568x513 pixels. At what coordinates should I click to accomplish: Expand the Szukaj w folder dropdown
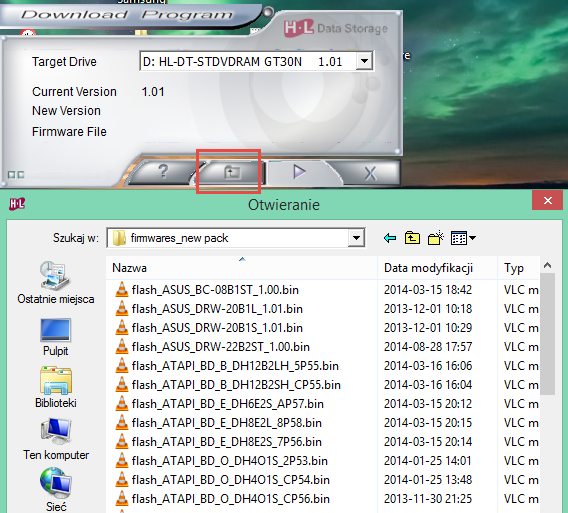click(x=356, y=238)
